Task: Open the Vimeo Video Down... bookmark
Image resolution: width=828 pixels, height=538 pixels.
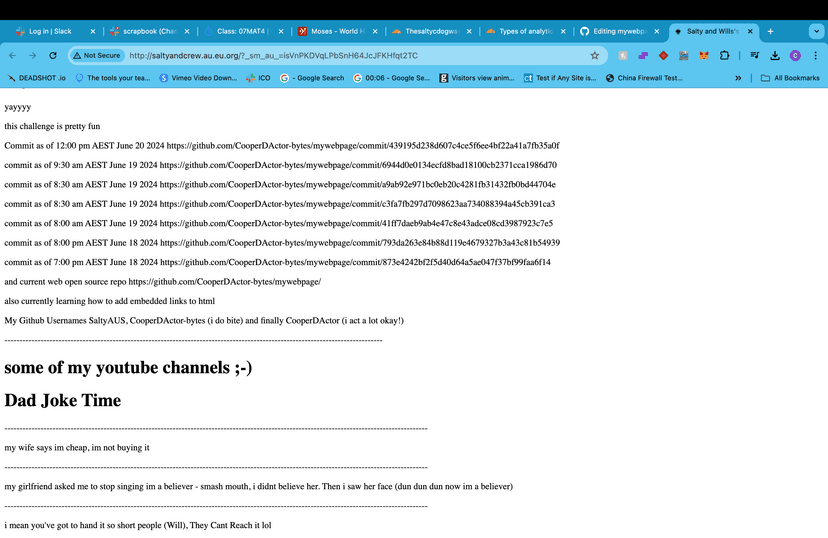Action: coord(199,78)
